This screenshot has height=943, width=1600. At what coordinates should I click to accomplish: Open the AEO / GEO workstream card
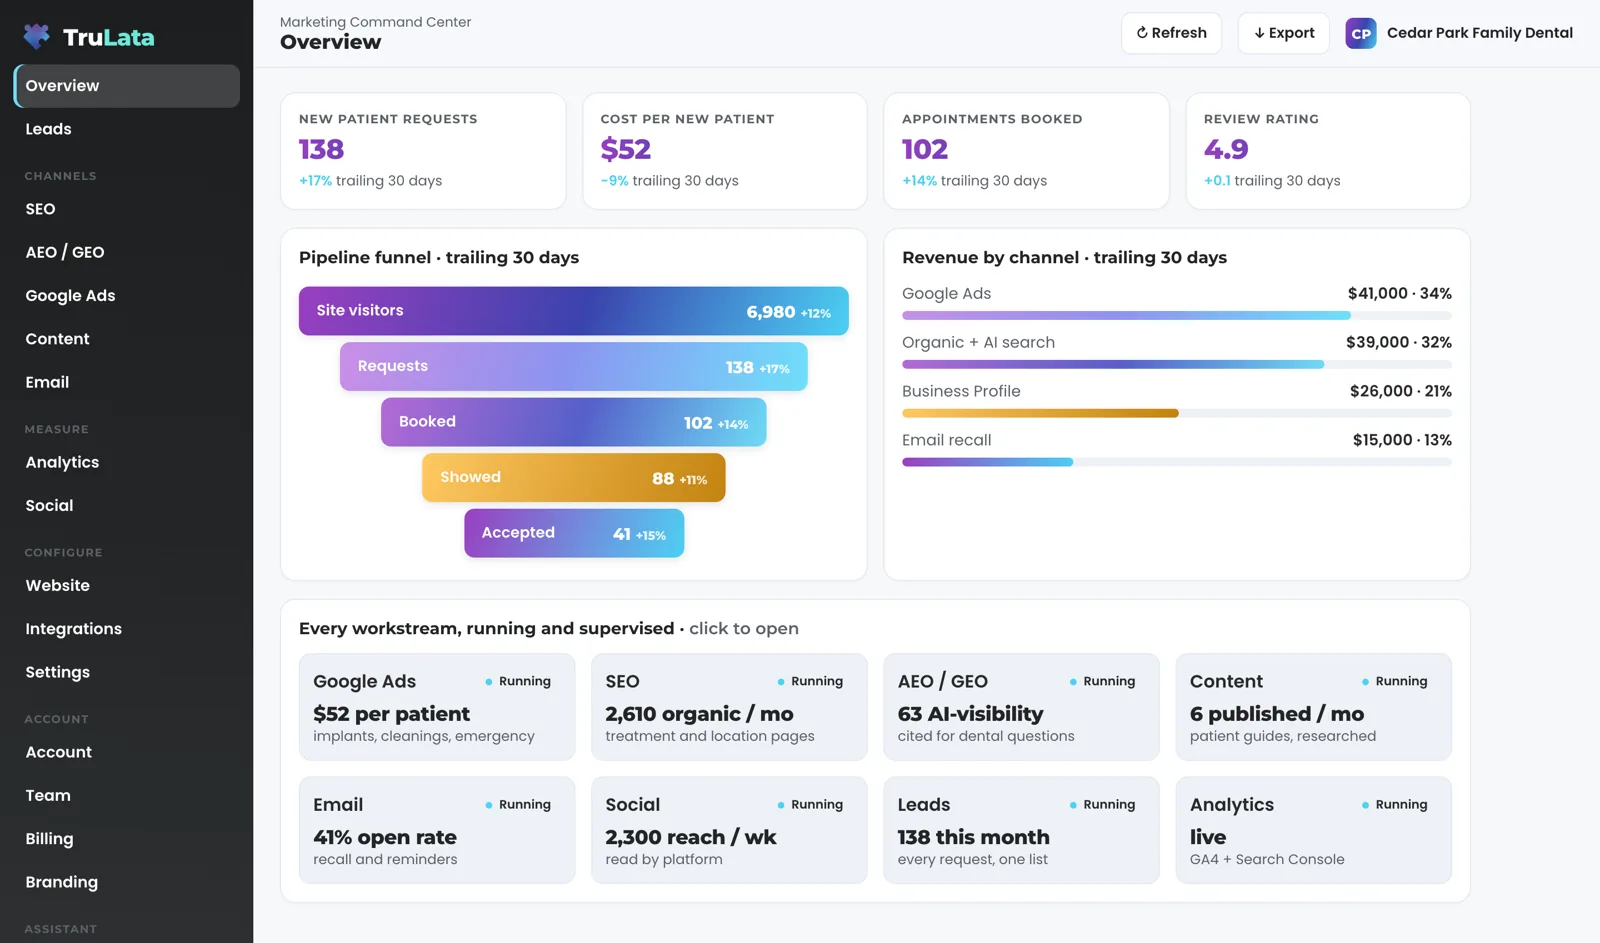[1021, 707]
